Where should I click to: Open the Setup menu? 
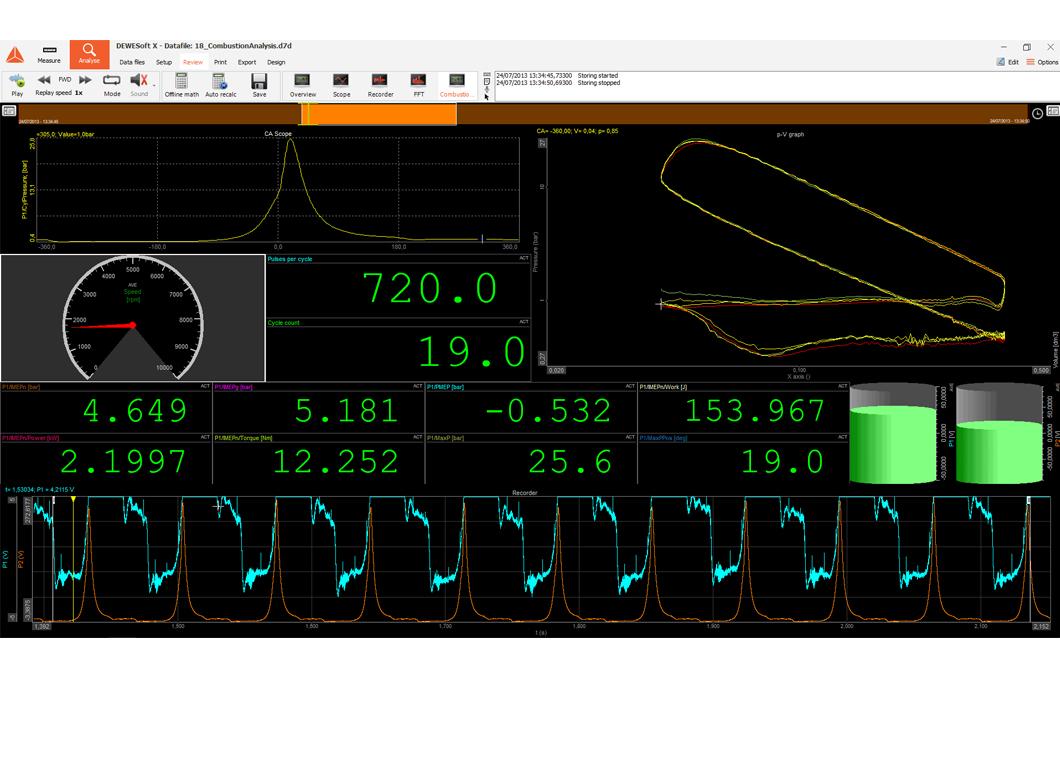164,62
